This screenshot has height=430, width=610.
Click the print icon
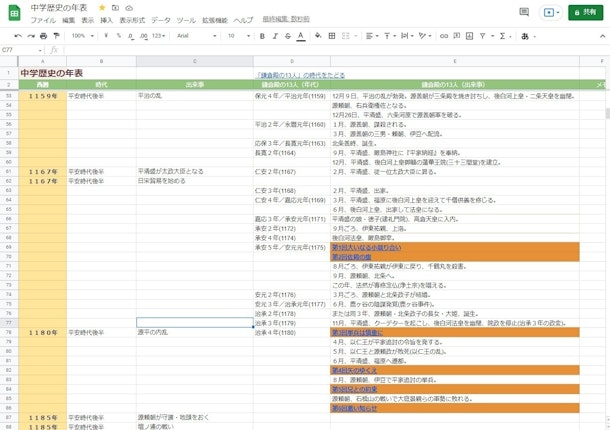tap(43, 35)
